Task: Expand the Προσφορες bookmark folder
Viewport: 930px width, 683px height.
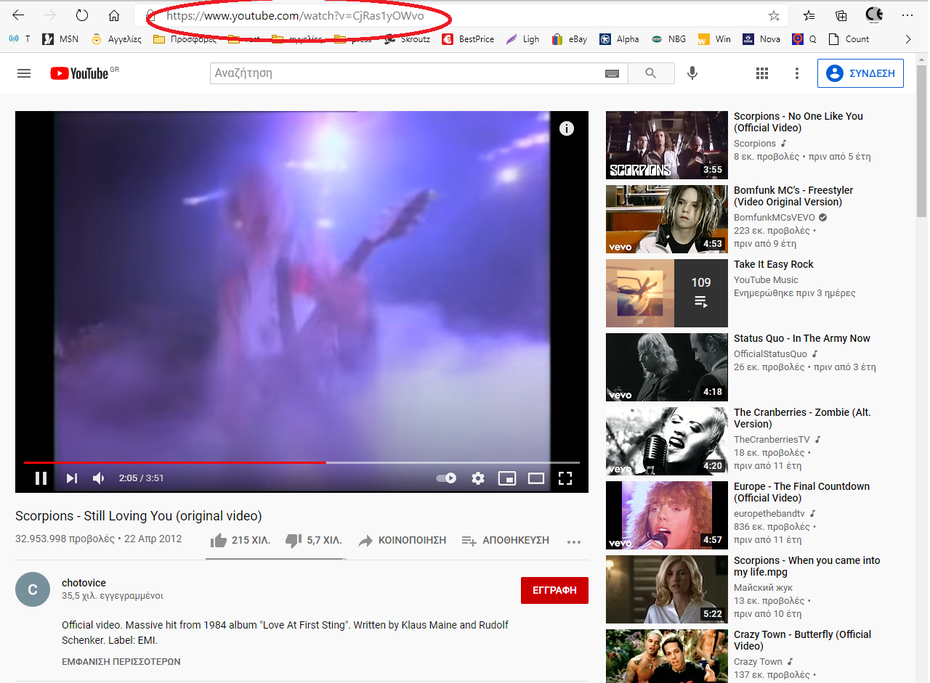Action: pyautogui.click(x=184, y=39)
